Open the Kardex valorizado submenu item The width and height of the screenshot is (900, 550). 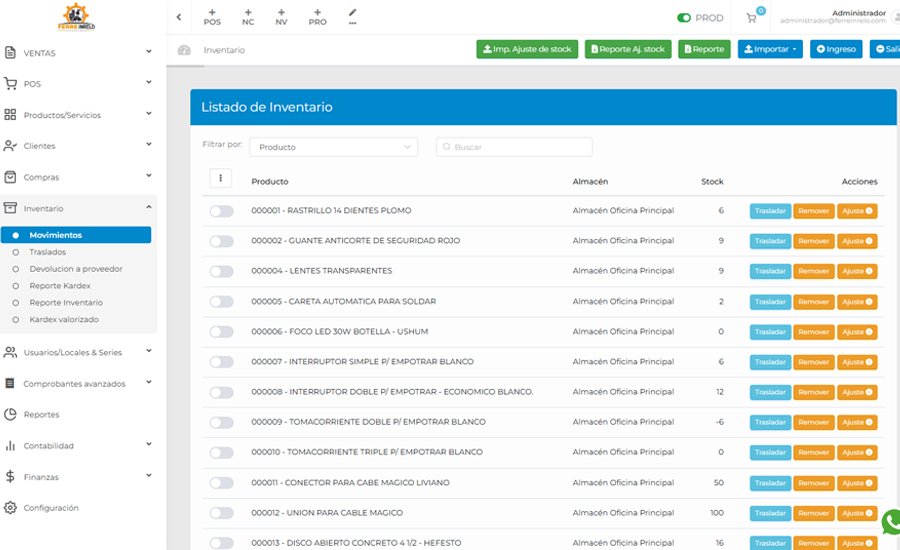tap(64, 319)
